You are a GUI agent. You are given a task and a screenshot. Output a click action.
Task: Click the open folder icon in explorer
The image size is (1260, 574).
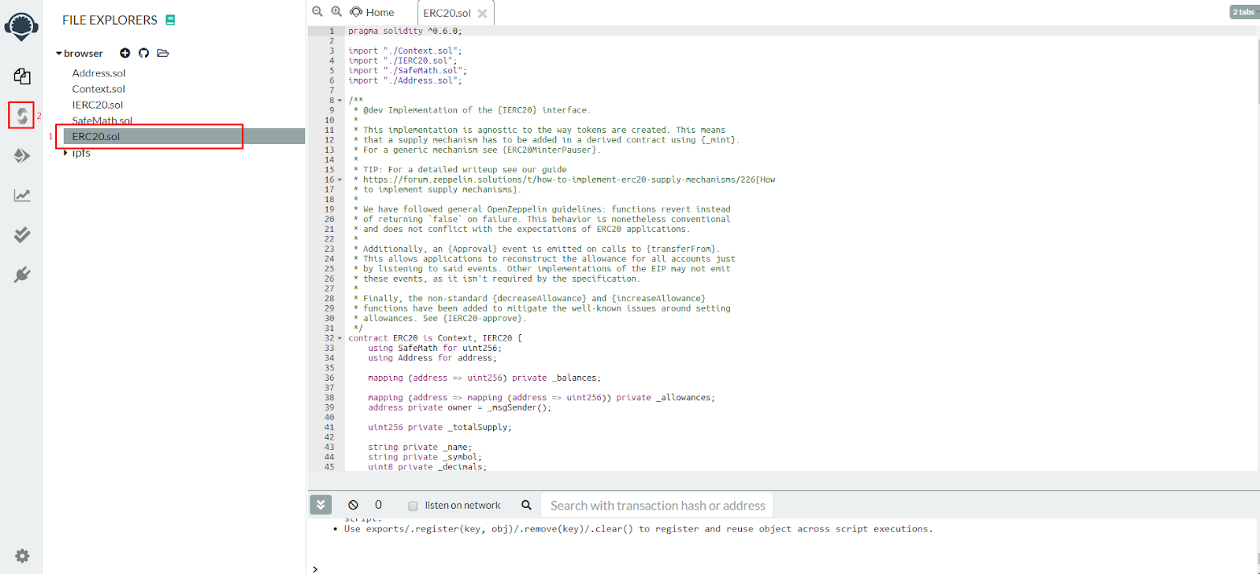point(163,53)
